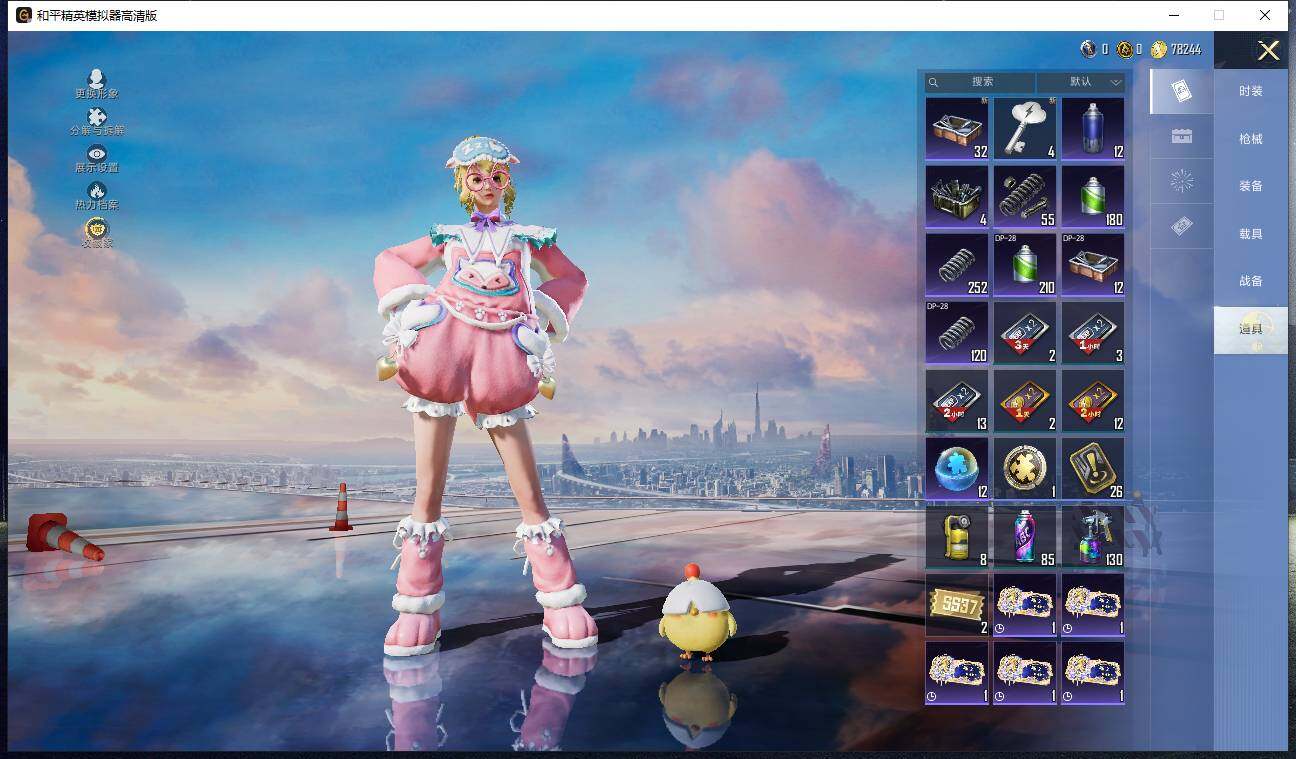1296x759 pixels.
Task: Select the toolbox crate with count 4
Action: tap(957, 197)
